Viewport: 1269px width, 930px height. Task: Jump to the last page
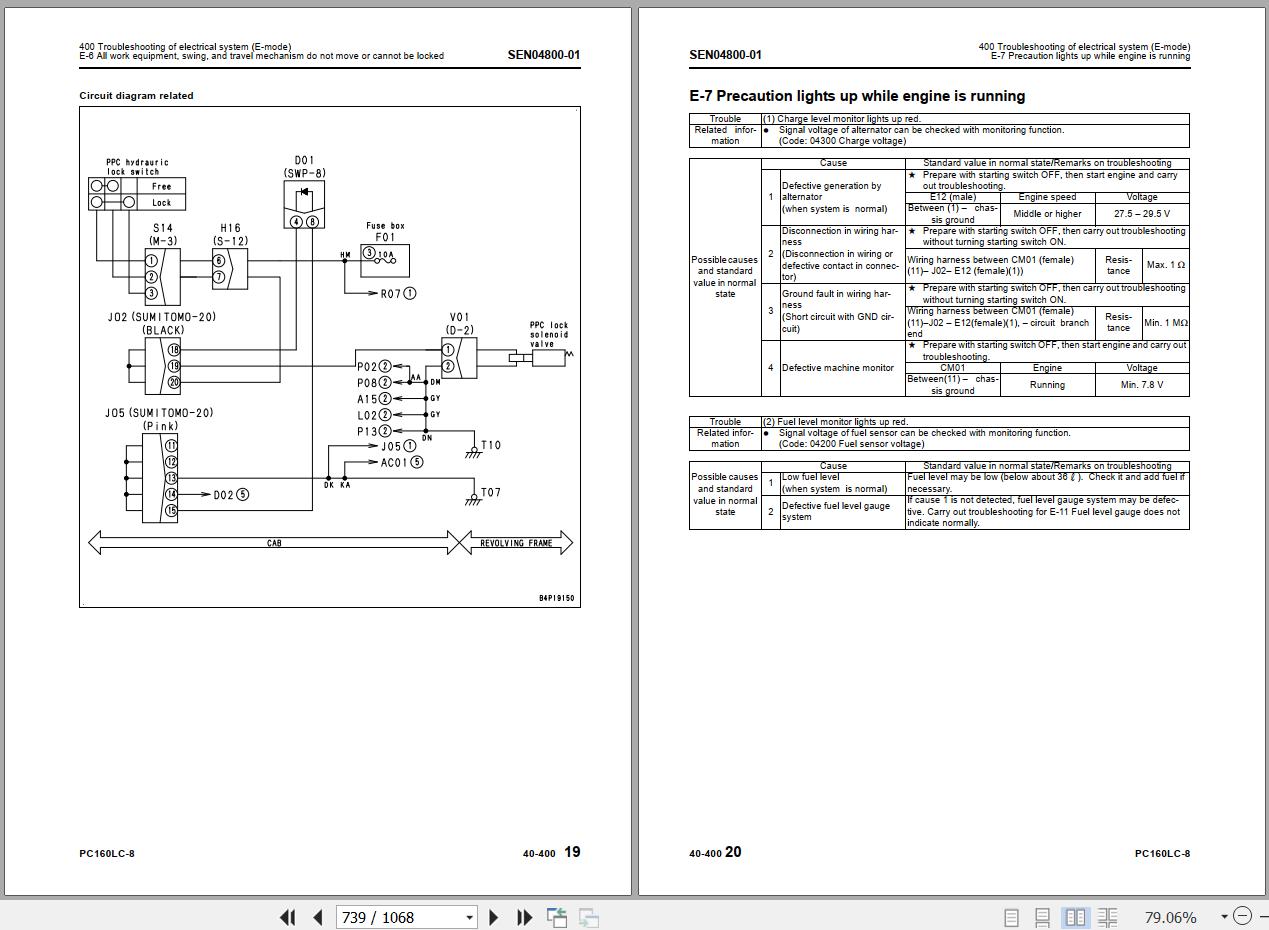(x=524, y=917)
